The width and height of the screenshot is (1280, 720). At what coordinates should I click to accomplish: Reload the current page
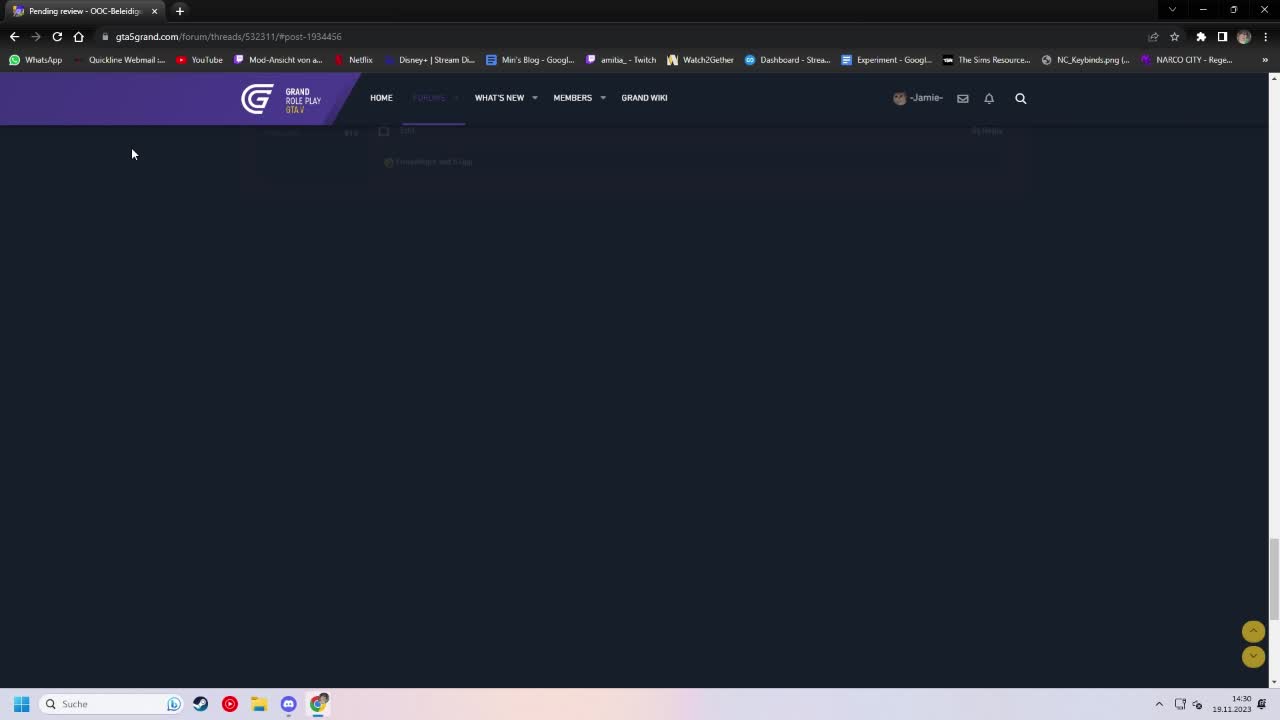point(57,37)
